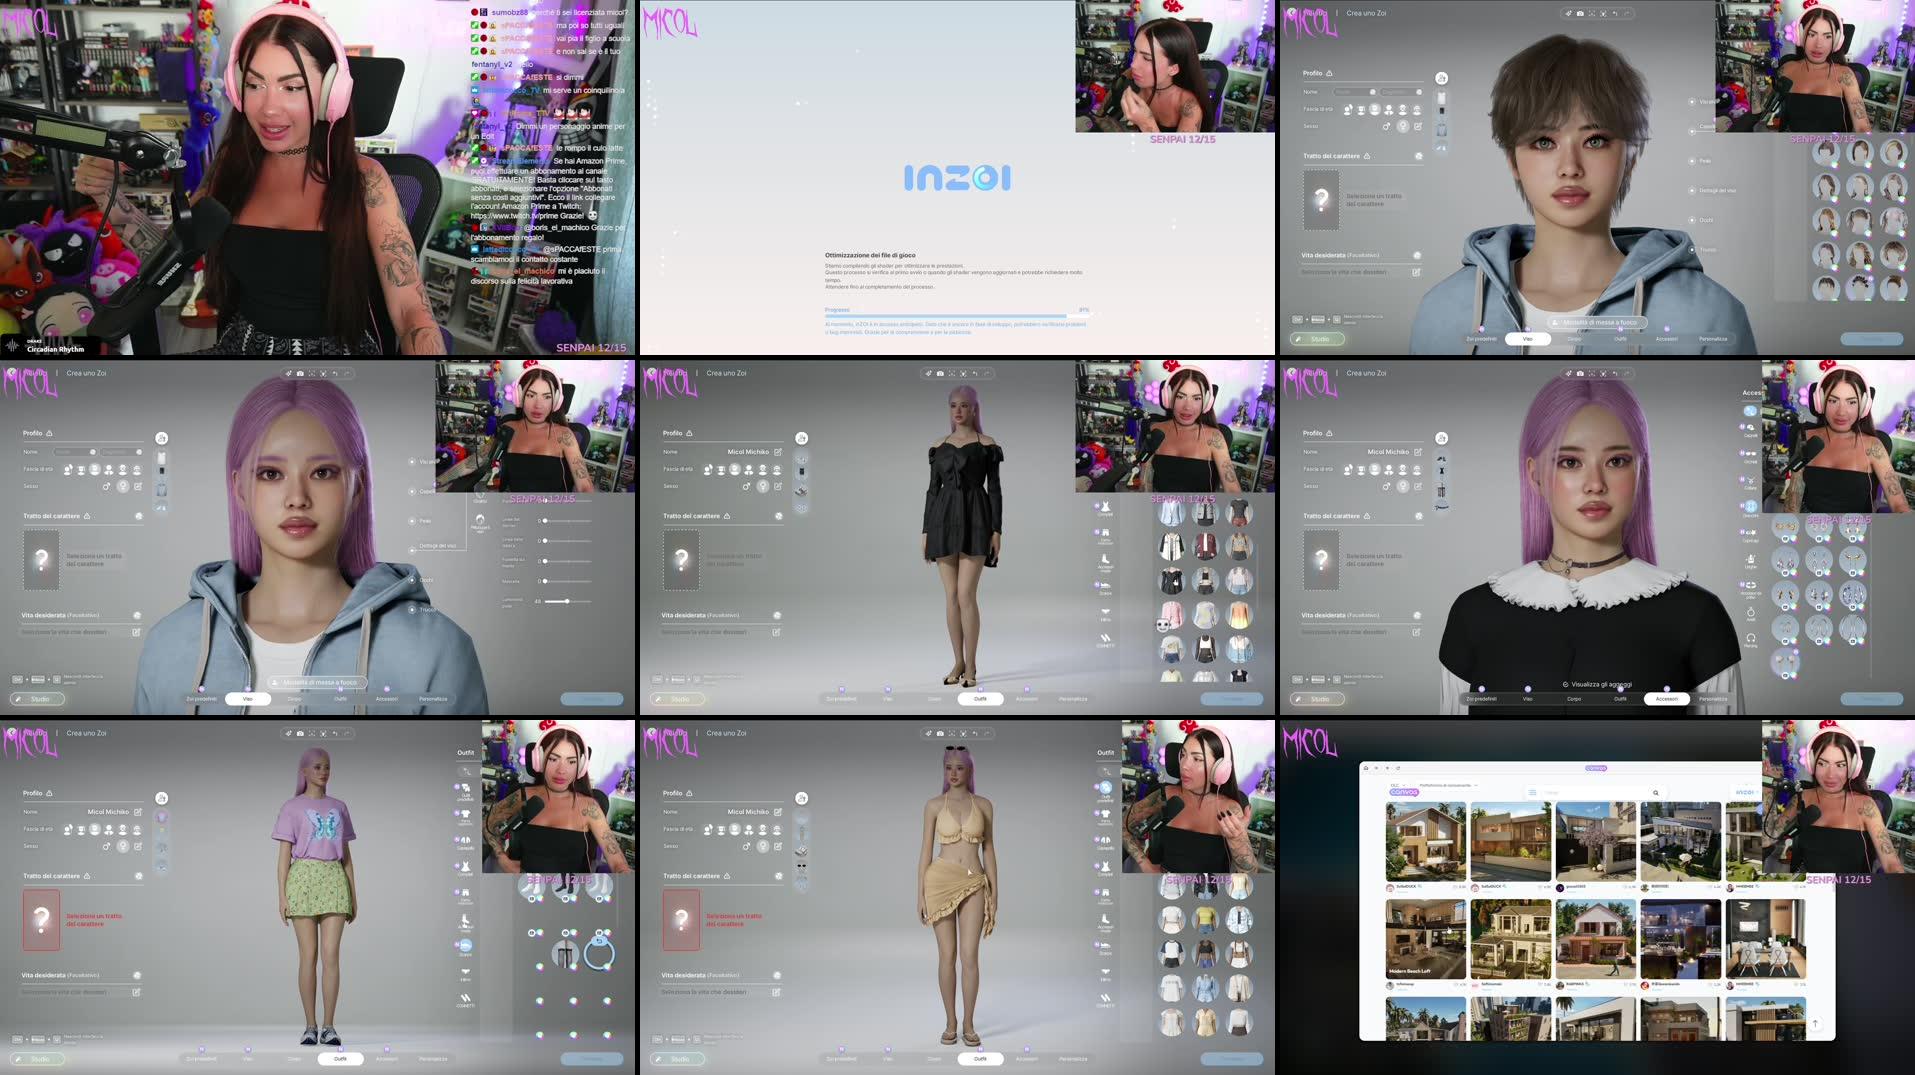
Task: Pick the first hairstyle thumbnail in short-haired Zoi frame
Action: click(1826, 153)
